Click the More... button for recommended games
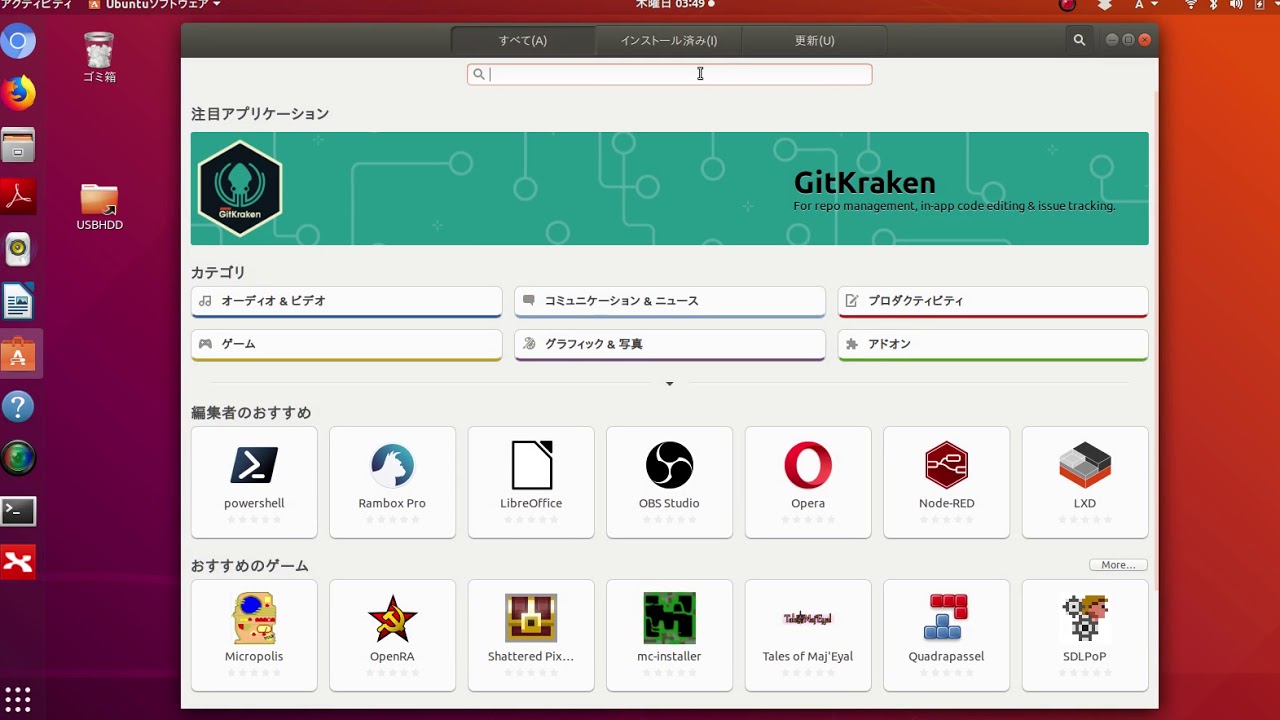 coord(1118,565)
